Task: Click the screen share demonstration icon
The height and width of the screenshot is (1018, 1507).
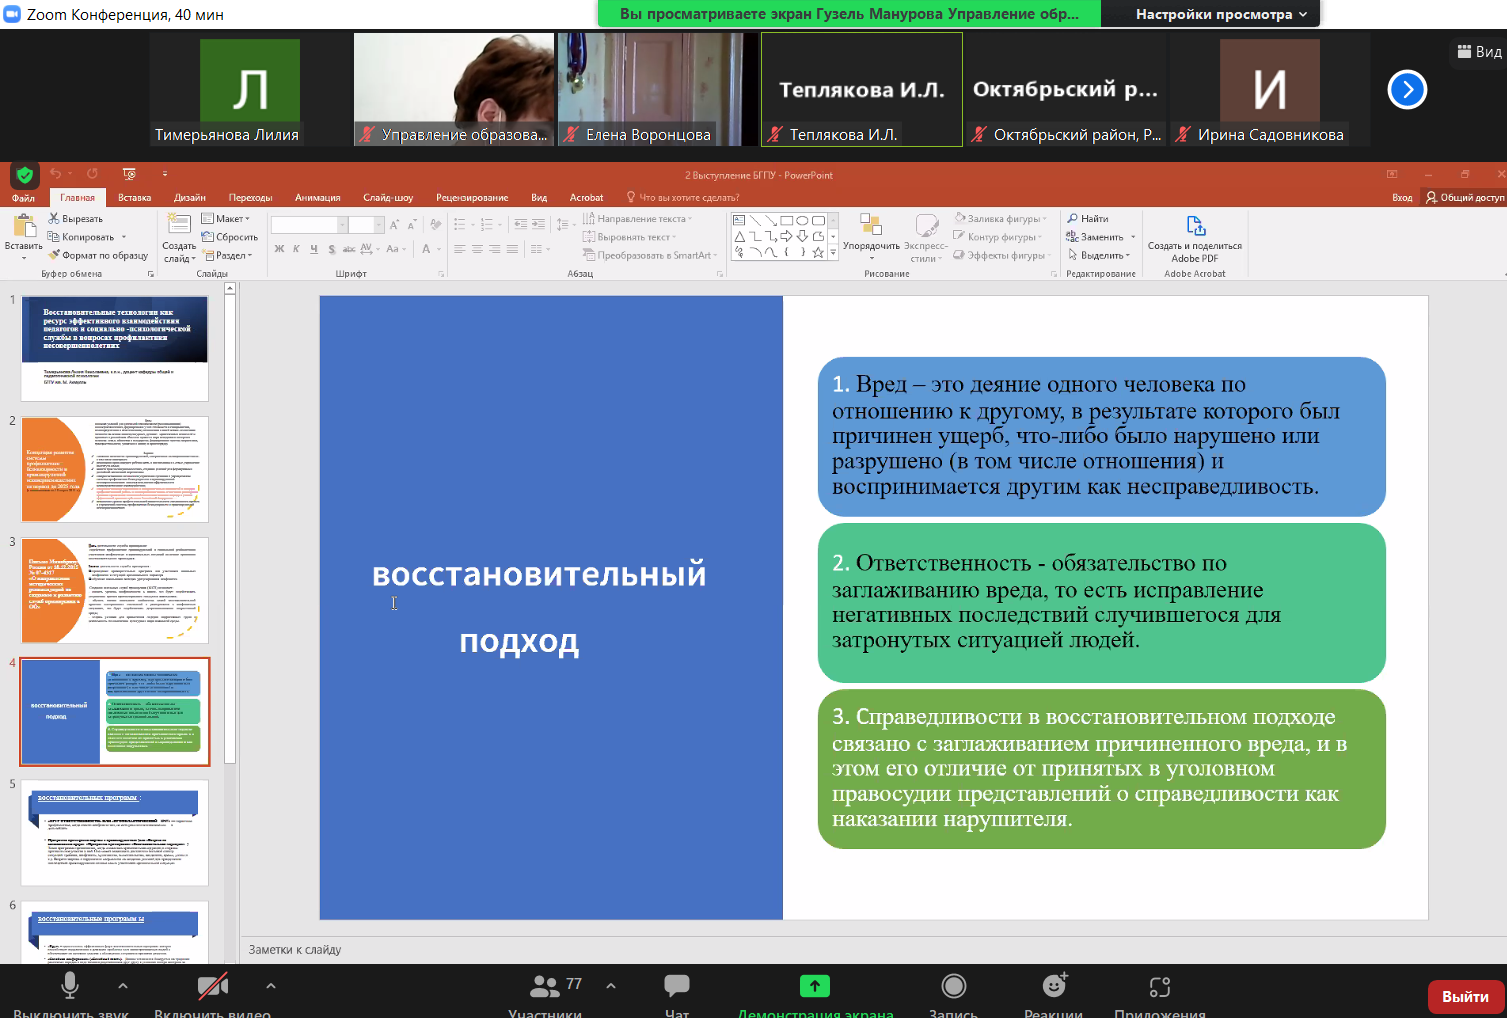Action: click(x=815, y=987)
